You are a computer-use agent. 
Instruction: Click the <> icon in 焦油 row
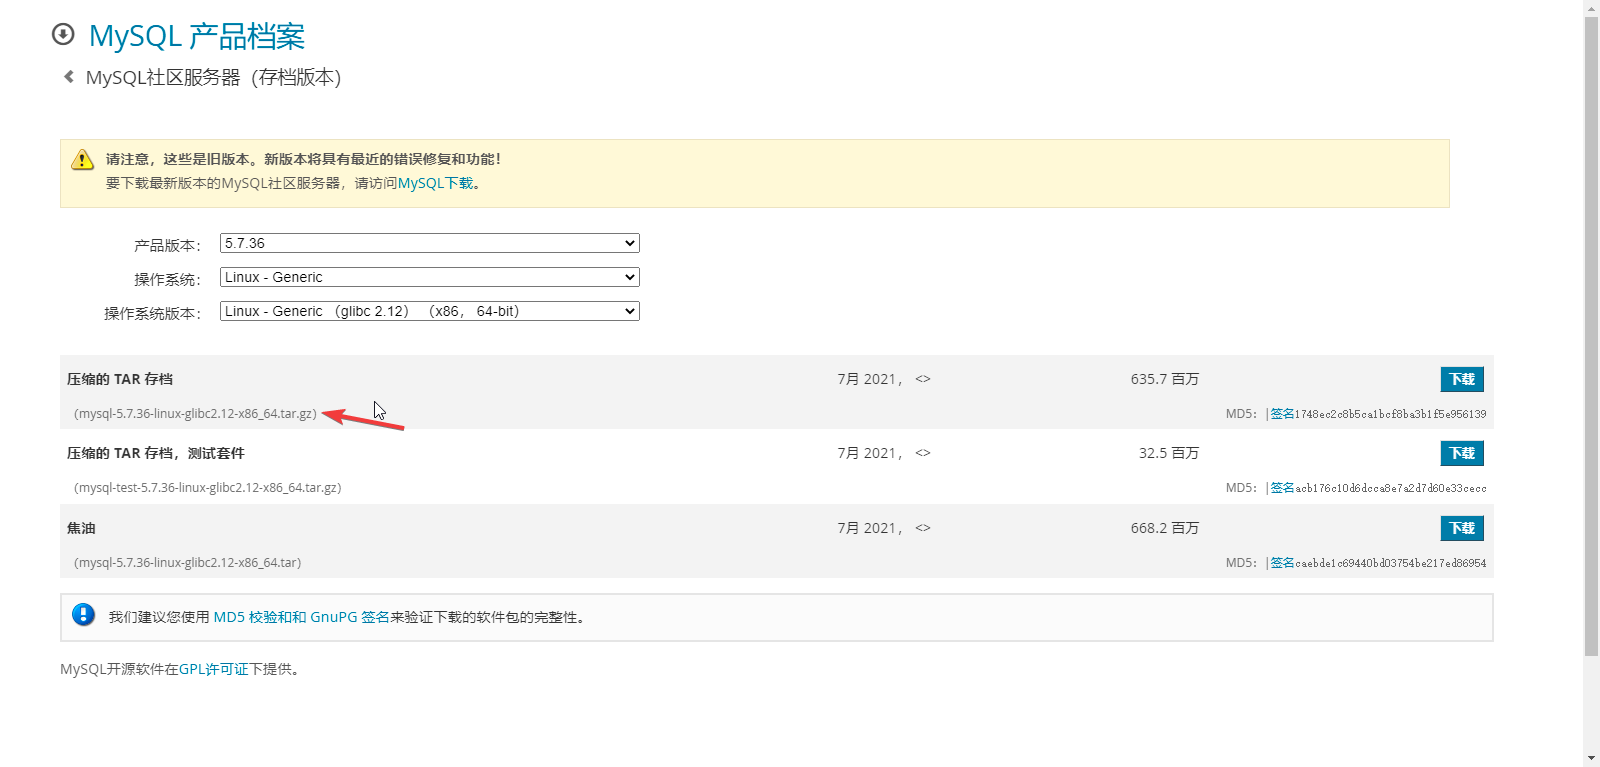tap(923, 528)
